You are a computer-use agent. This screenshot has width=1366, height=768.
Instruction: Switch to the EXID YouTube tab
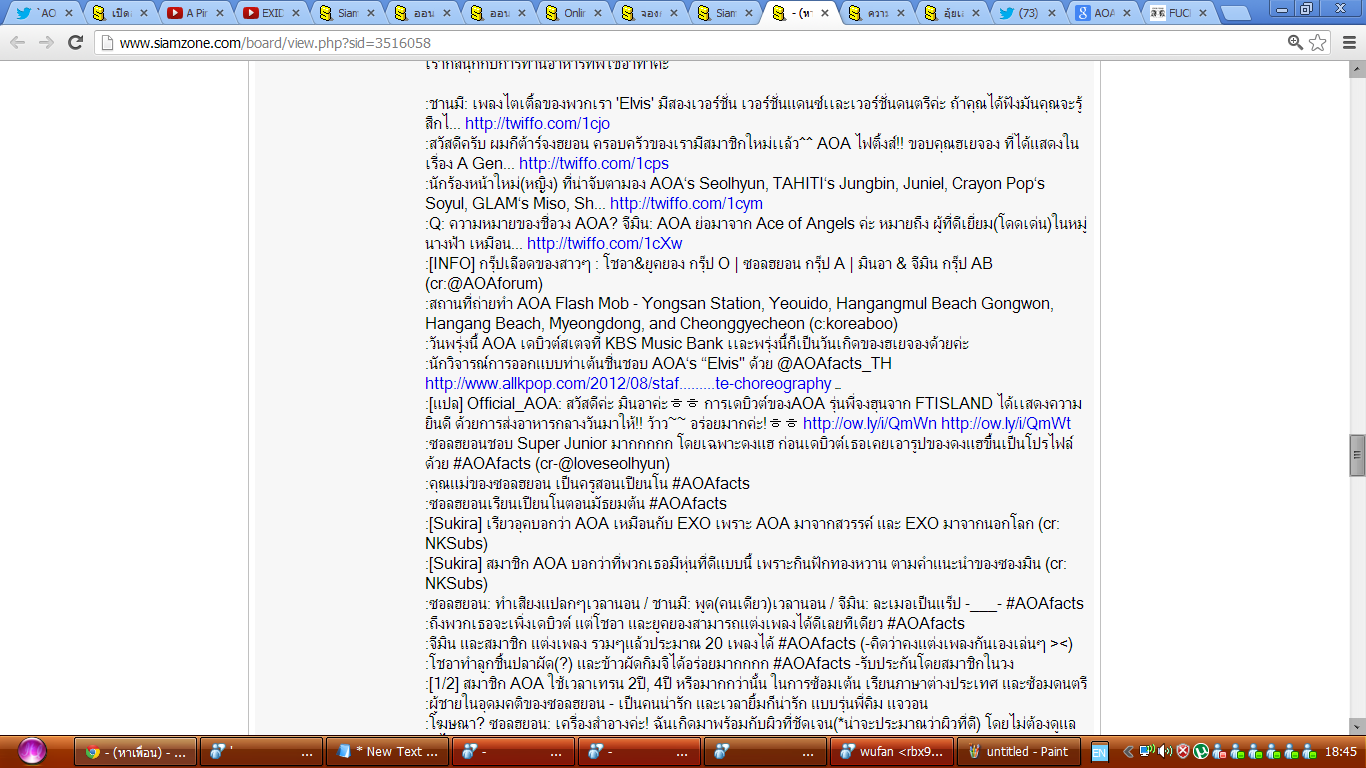275,14
